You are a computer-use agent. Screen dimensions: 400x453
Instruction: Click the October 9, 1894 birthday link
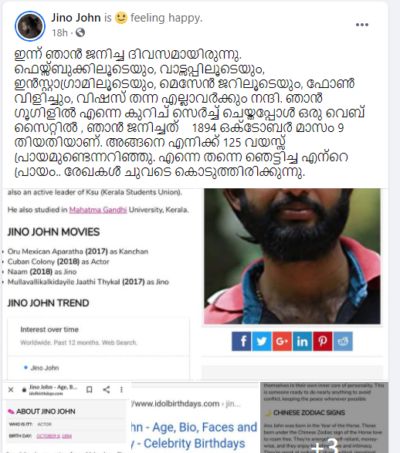point(54,436)
